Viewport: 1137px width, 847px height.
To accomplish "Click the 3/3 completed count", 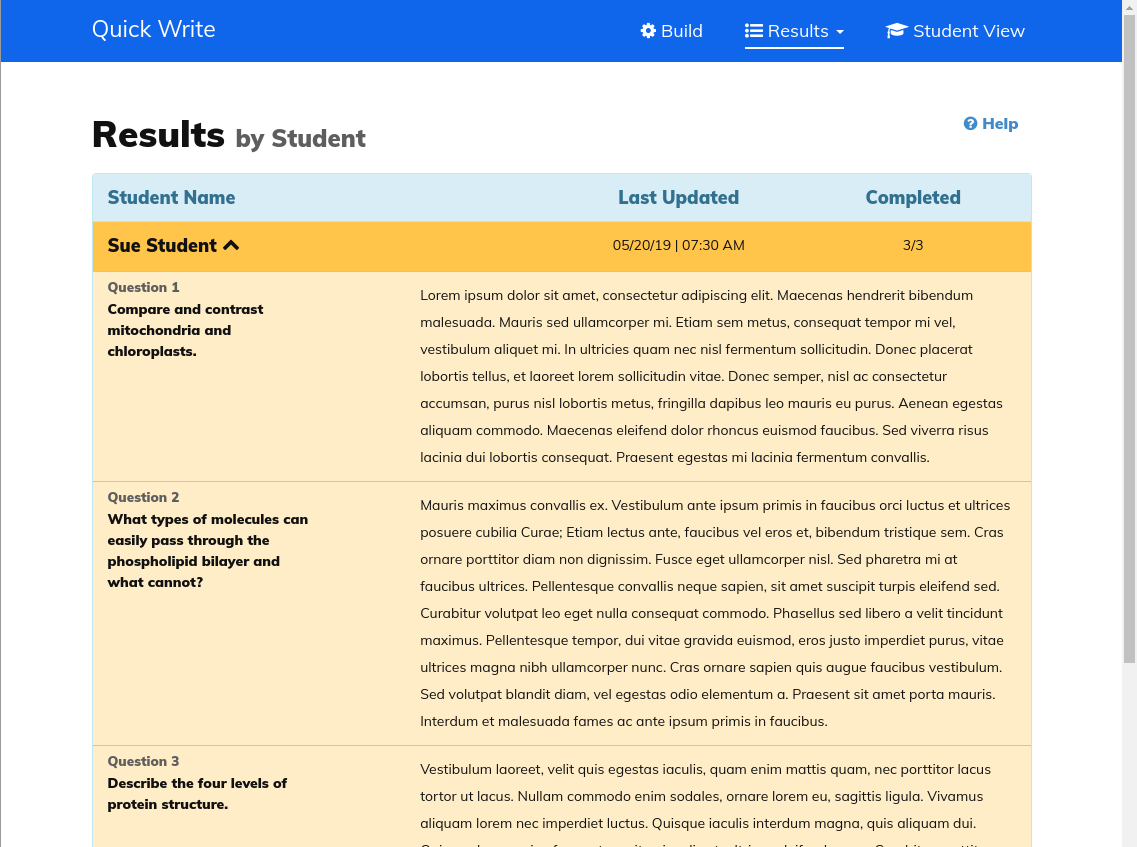I will [x=913, y=245].
